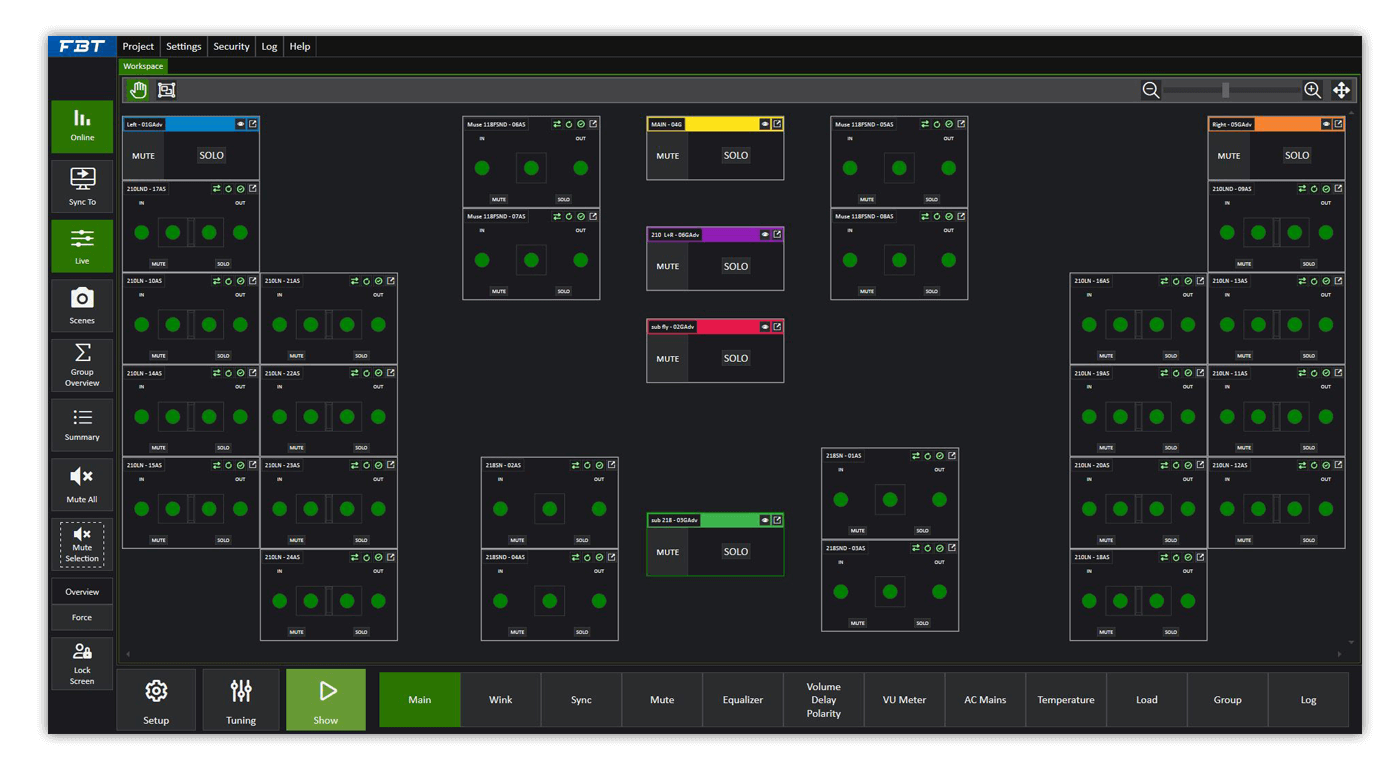Click the zoom out magnifier
The width and height of the screenshot is (1400, 772).
click(1151, 90)
